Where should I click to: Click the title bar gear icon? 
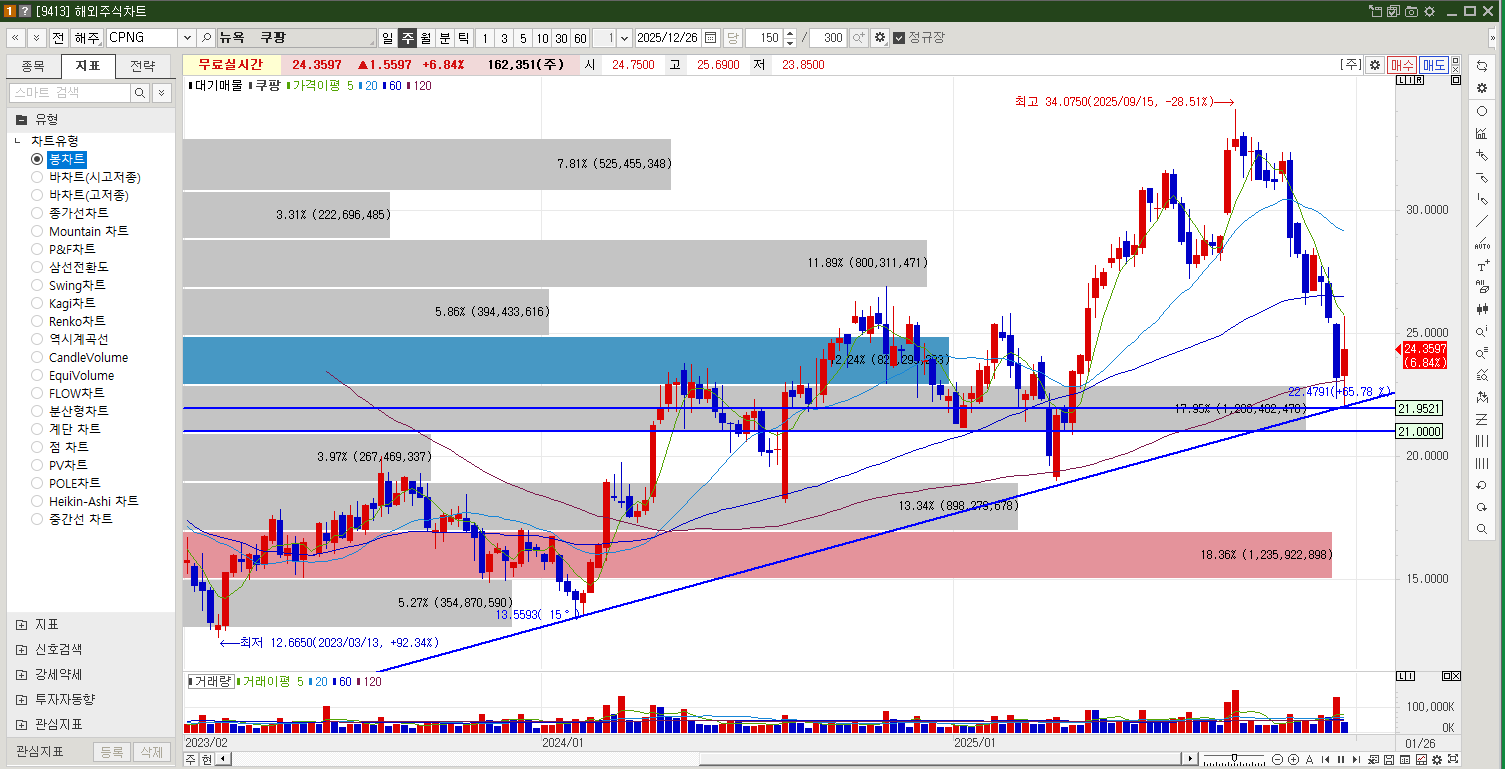1429,11
